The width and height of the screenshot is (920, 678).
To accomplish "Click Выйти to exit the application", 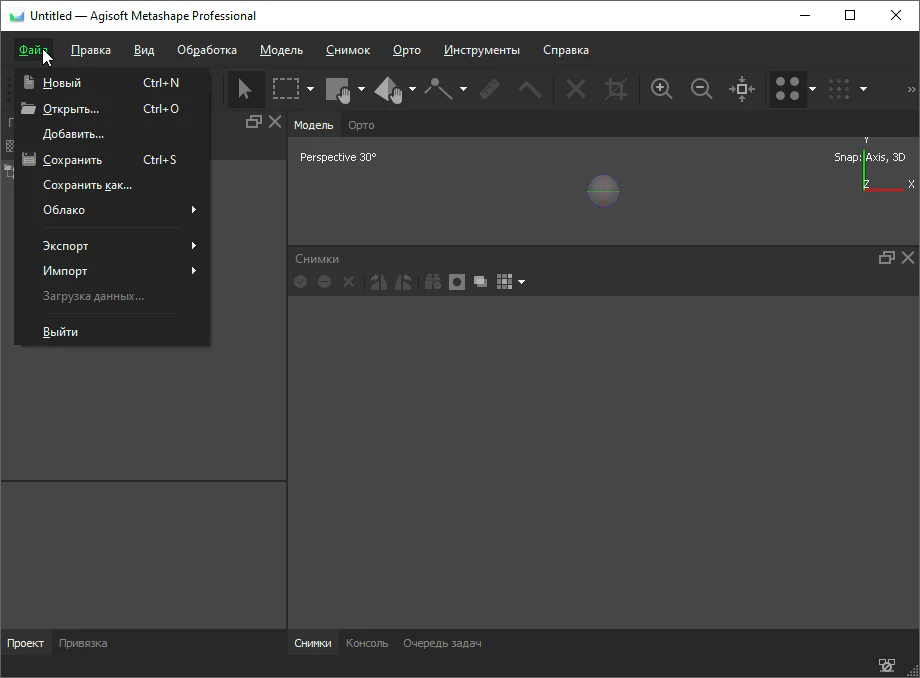I will pyautogui.click(x=60, y=332).
